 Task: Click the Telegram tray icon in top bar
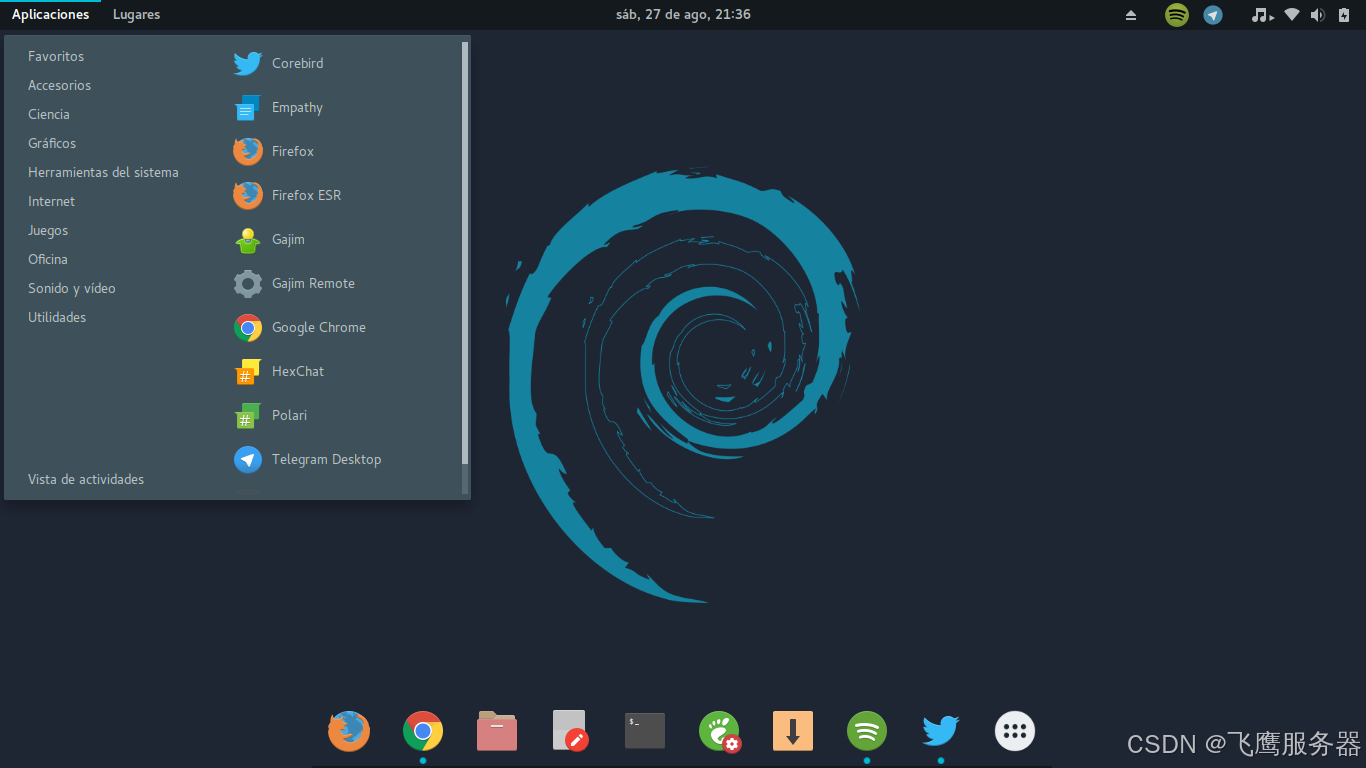pos(1213,15)
